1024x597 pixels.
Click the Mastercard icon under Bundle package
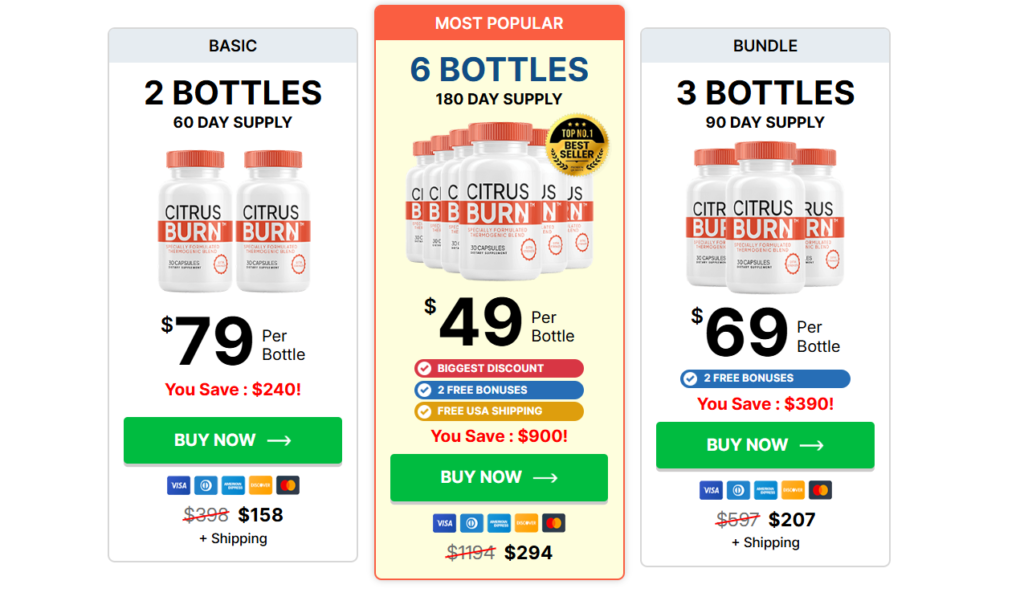820,491
